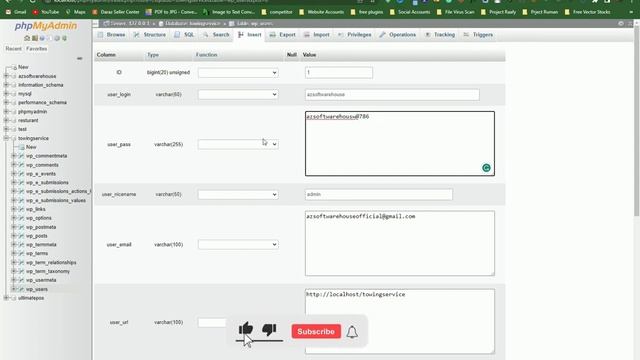Screen dimensions: 640x360
Task: Open the Operations tab
Action: [x=398, y=35]
